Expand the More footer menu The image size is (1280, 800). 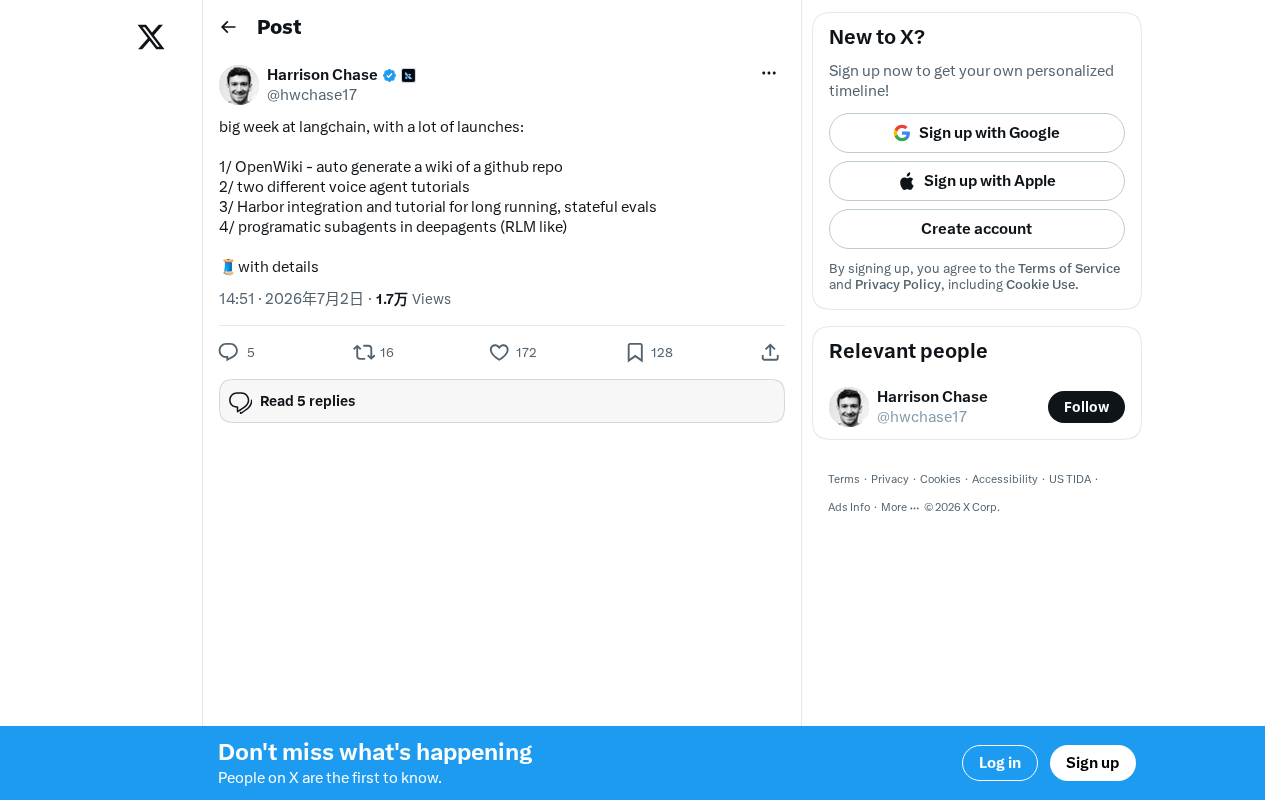[x=900, y=507]
